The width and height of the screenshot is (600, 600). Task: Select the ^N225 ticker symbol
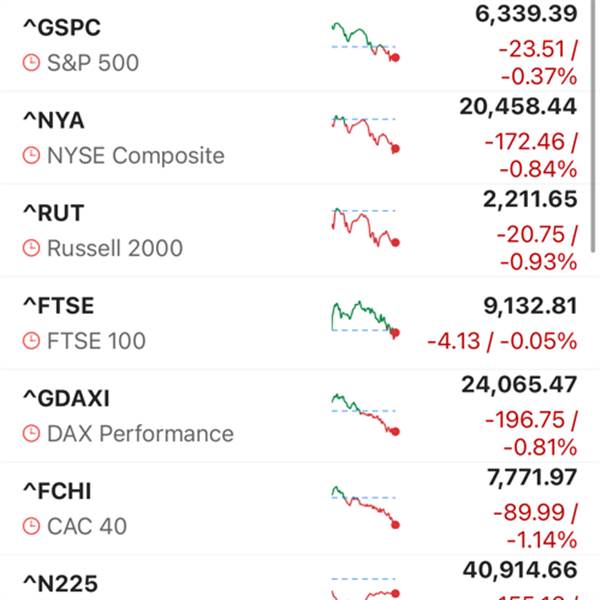60,584
